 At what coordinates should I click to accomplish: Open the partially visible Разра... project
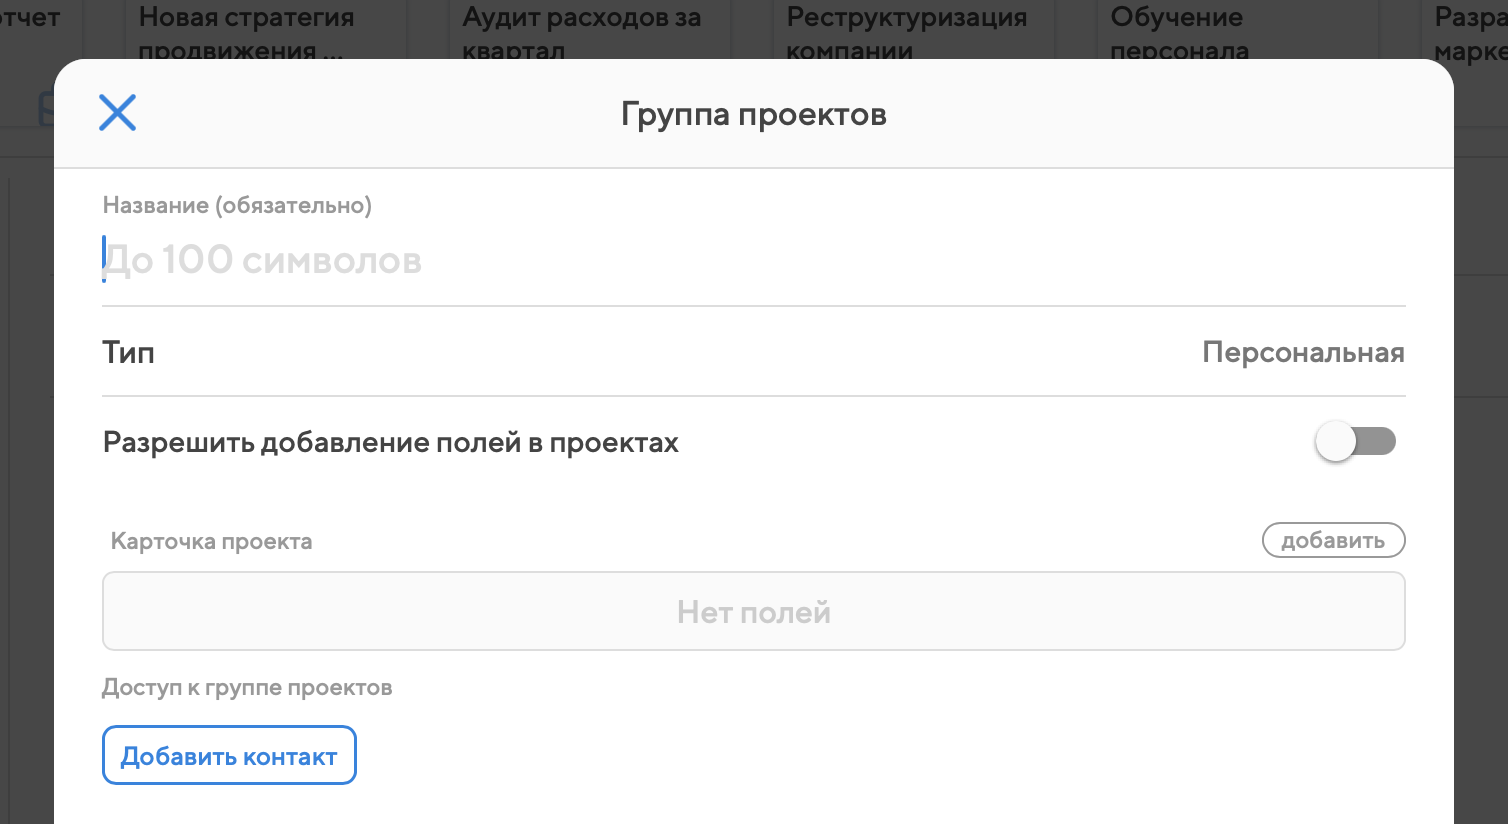(1470, 30)
